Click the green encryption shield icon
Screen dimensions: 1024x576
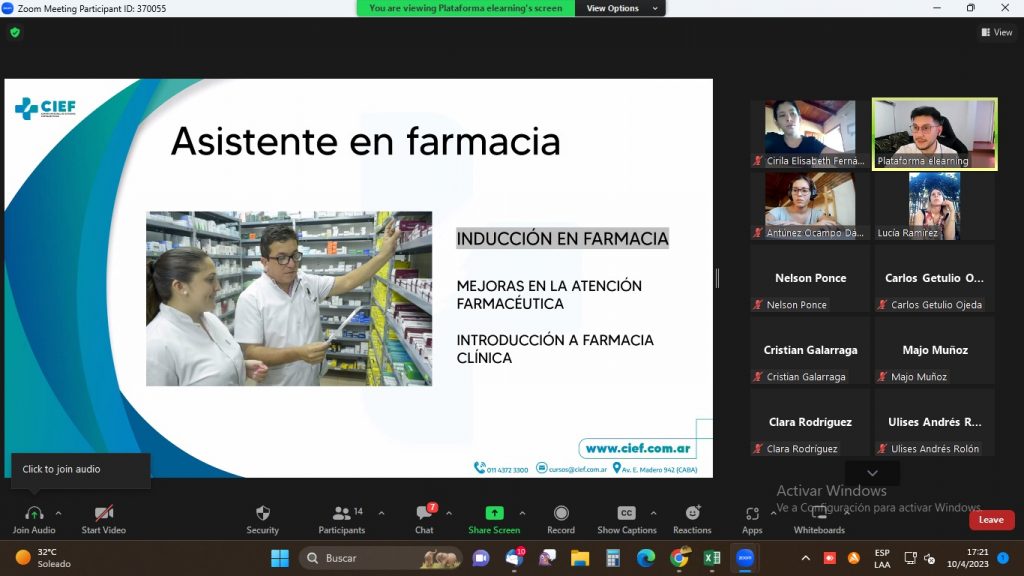15,32
